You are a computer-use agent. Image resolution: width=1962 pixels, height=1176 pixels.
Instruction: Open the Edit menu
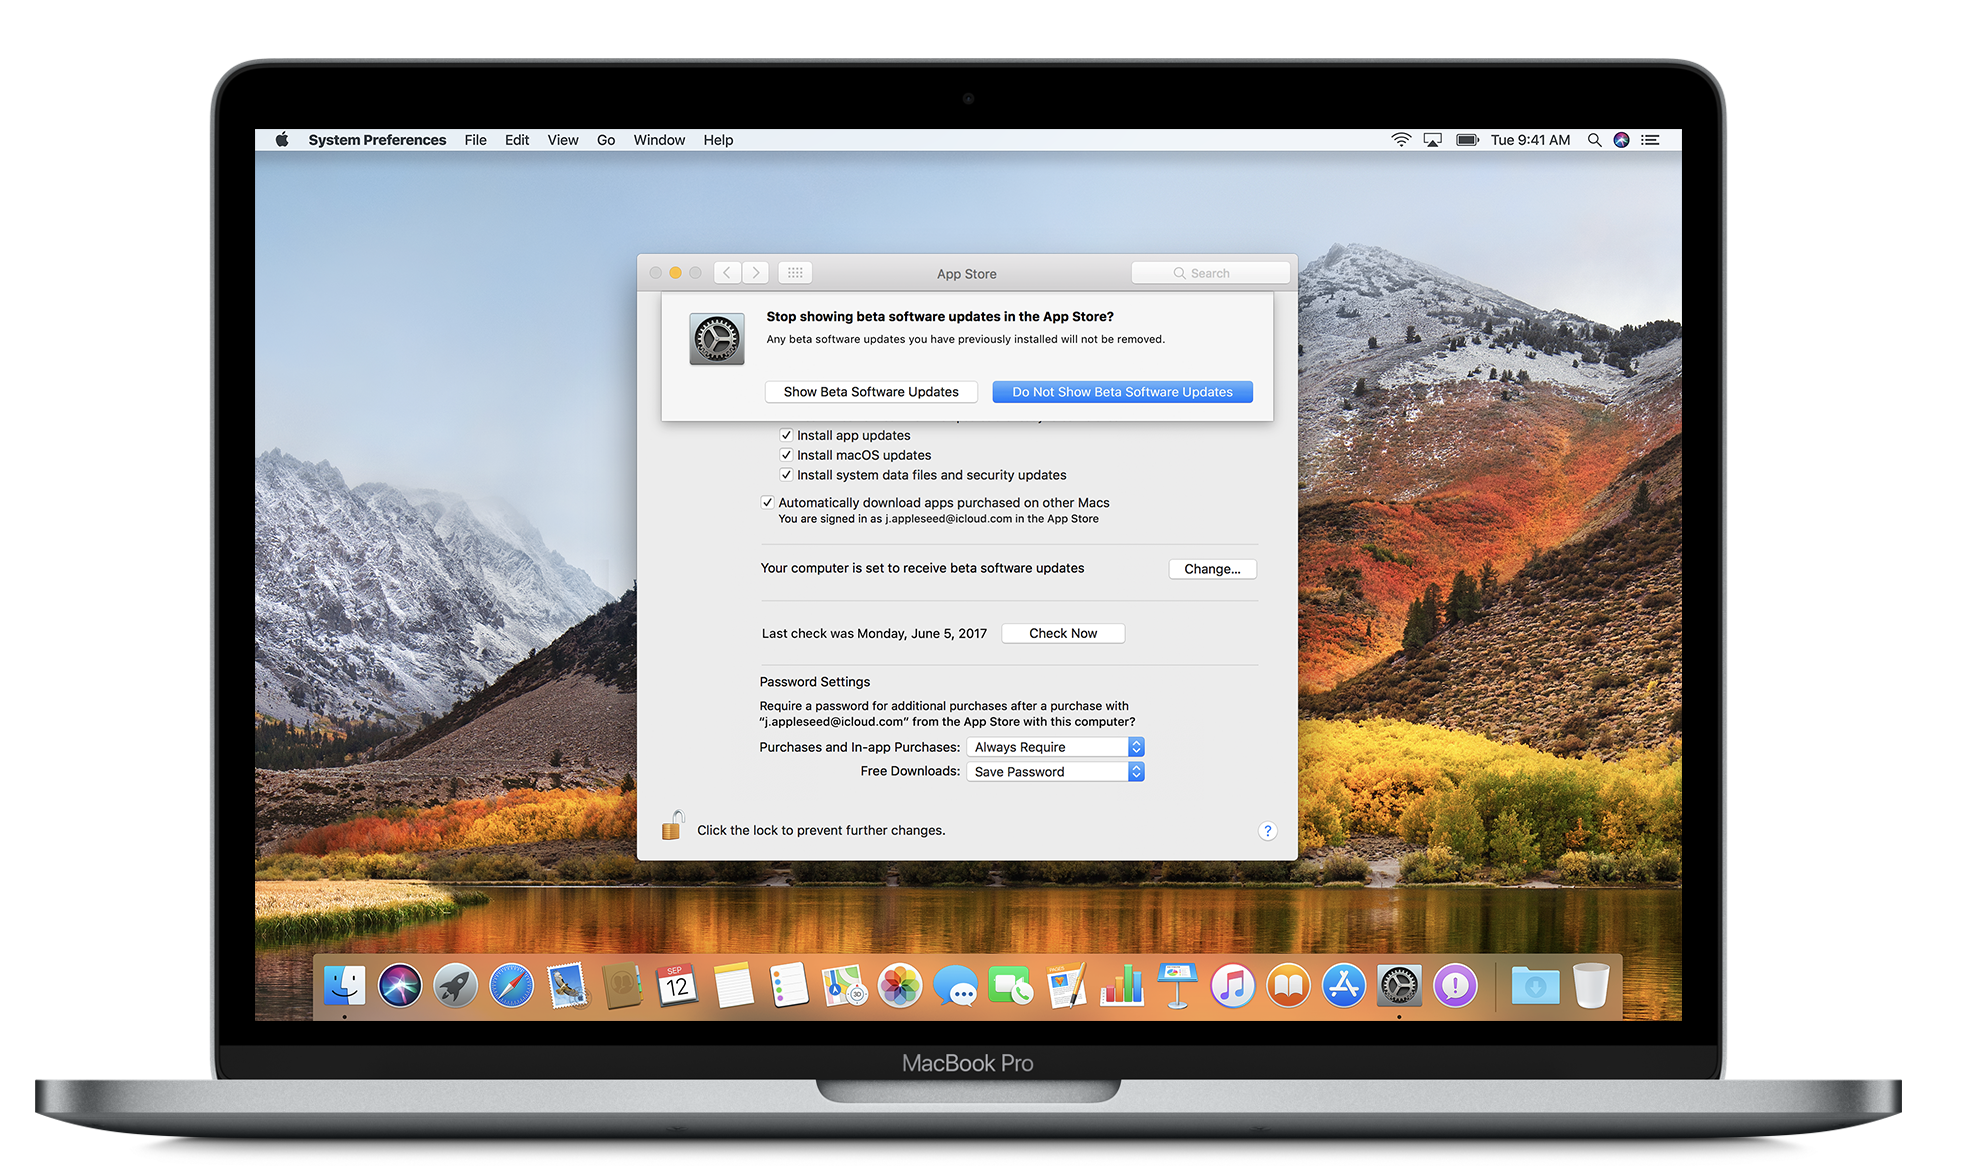[x=517, y=140]
